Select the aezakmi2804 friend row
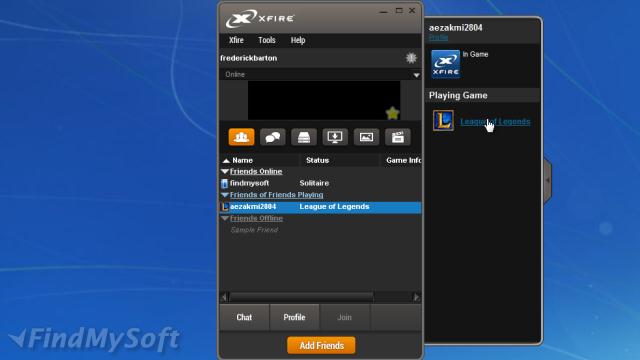Viewport: 640px width, 360px height. [x=321, y=207]
